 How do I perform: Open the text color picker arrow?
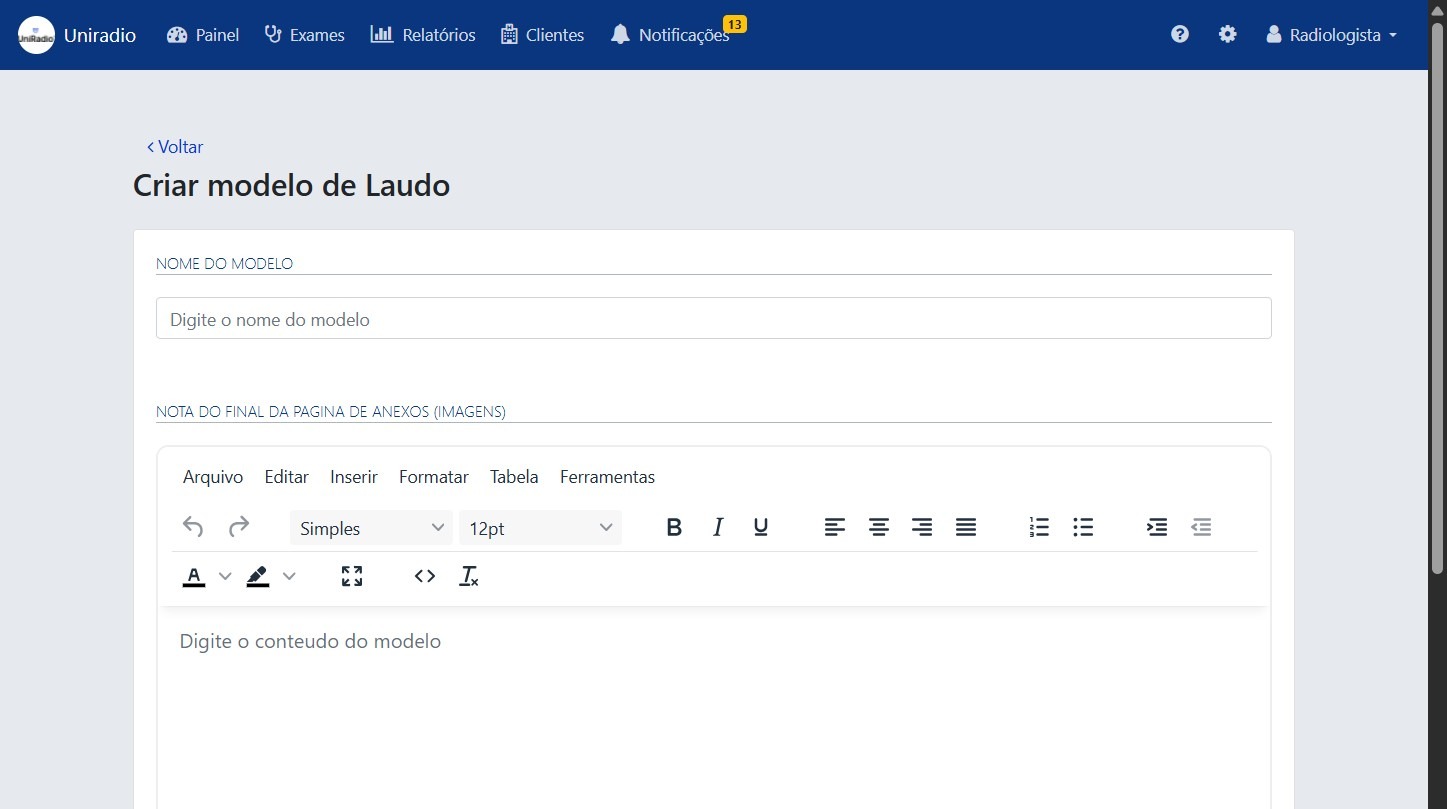coord(225,576)
